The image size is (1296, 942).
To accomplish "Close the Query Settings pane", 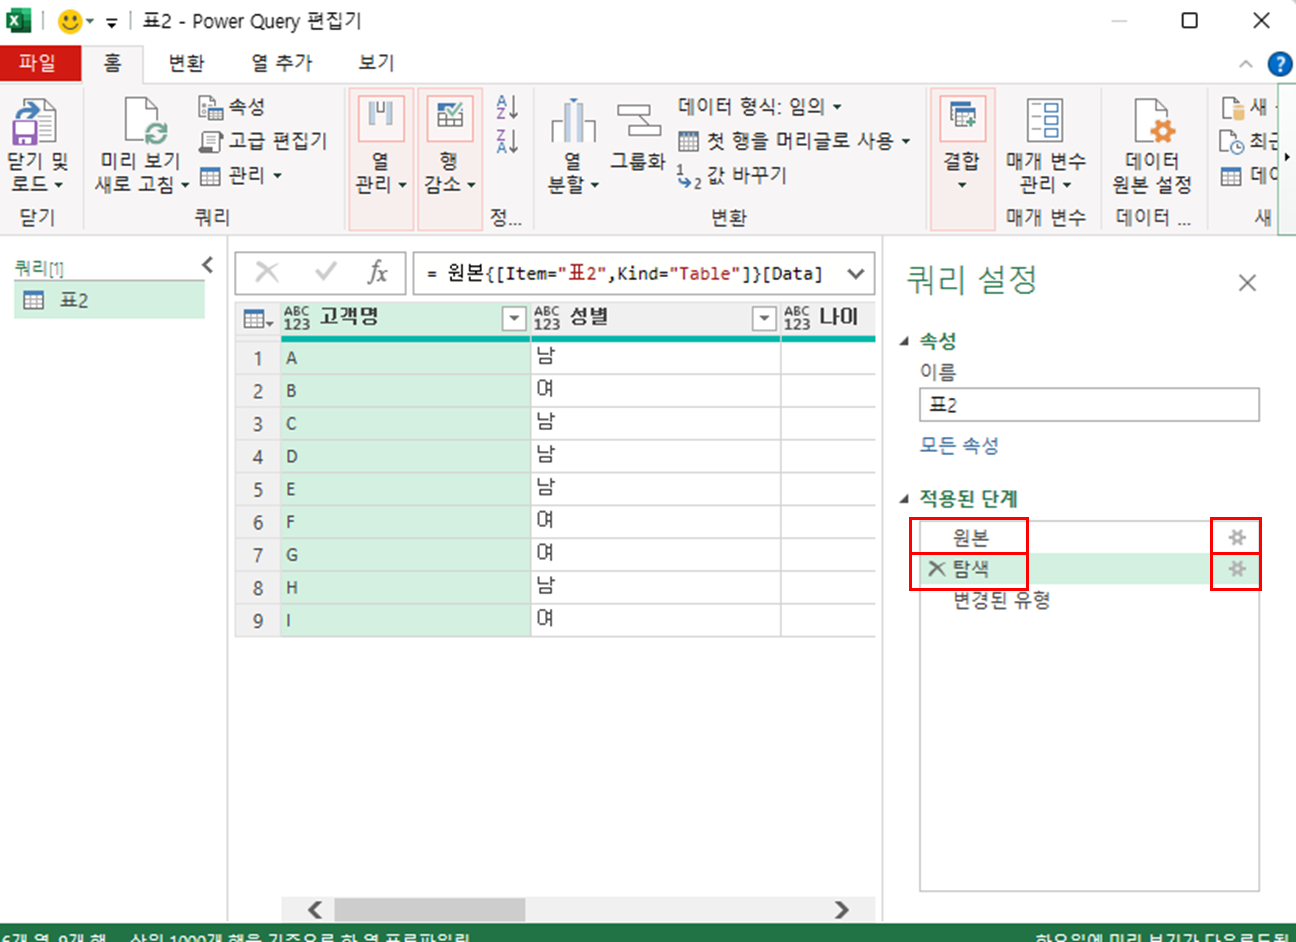I will [x=1247, y=283].
